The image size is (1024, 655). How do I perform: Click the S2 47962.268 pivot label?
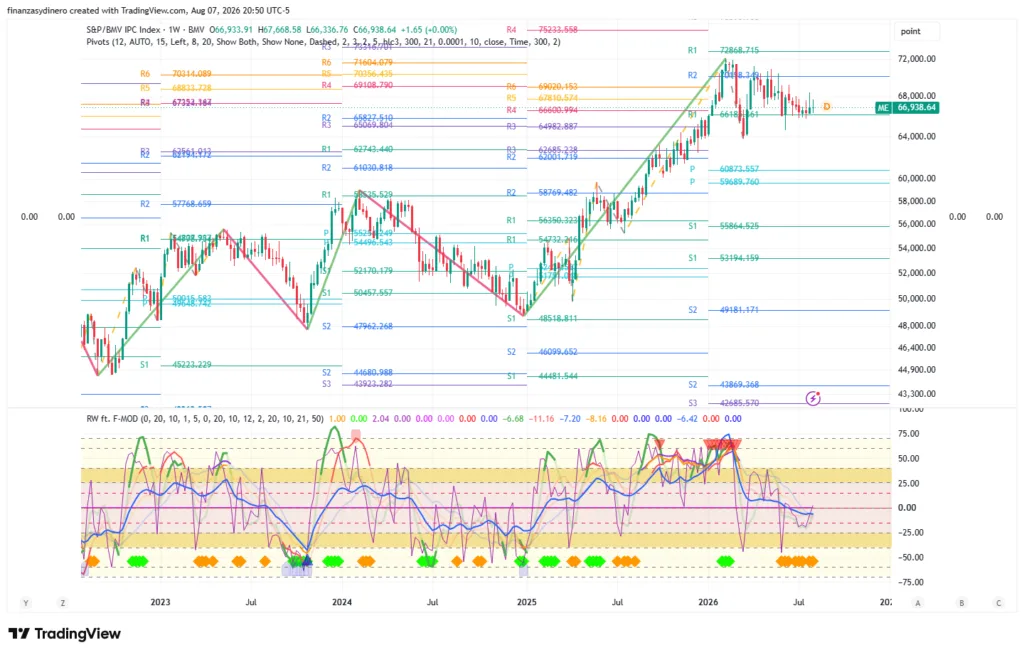(x=357, y=326)
